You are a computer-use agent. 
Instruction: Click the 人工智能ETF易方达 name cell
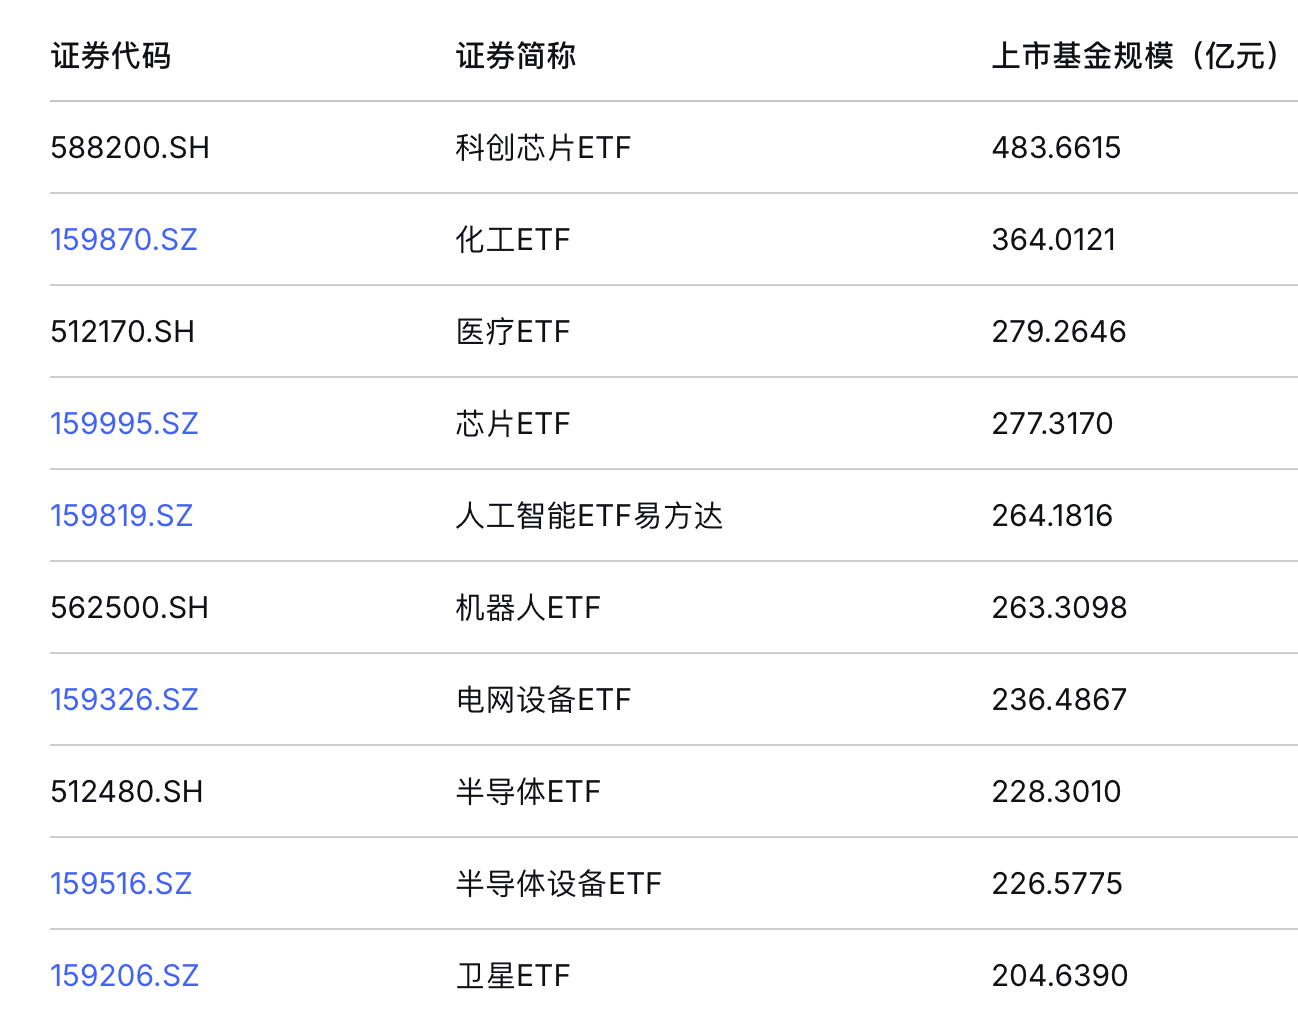click(589, 516)
